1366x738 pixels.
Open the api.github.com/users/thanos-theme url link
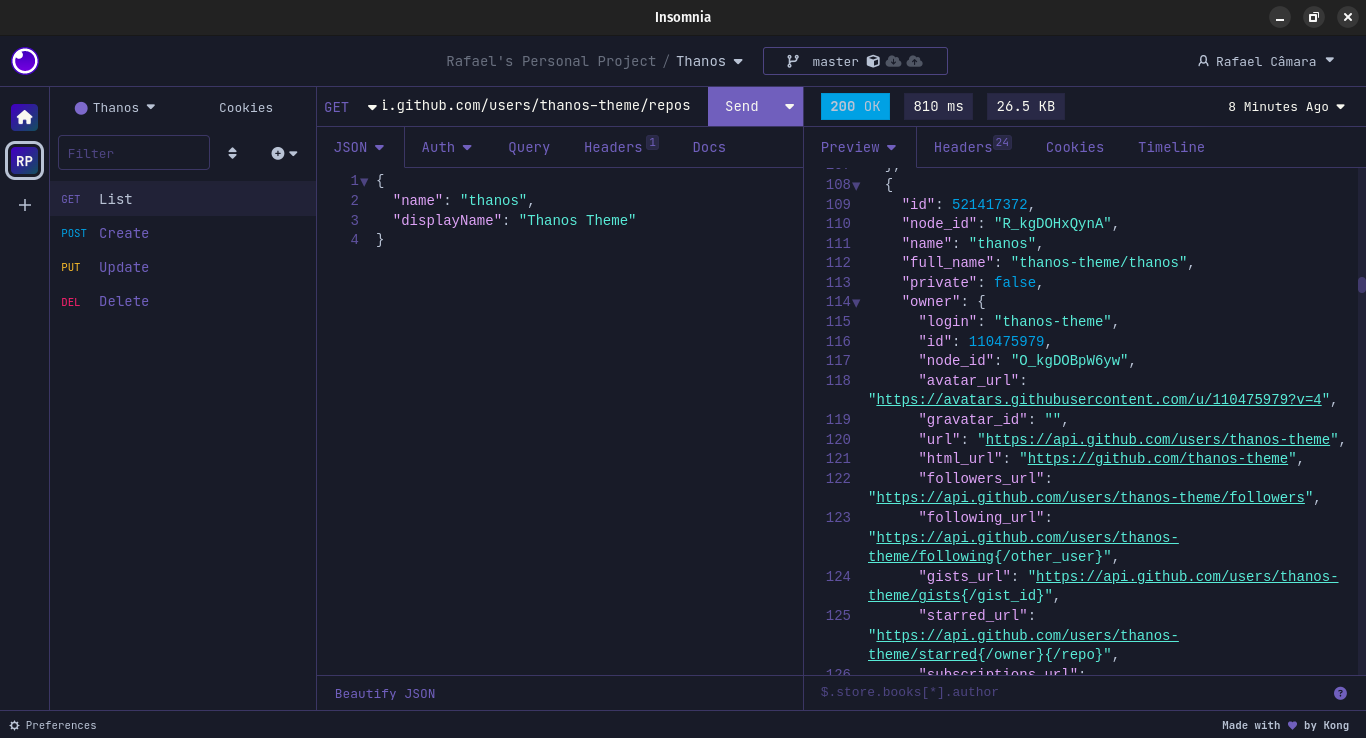pos(1159,440)
